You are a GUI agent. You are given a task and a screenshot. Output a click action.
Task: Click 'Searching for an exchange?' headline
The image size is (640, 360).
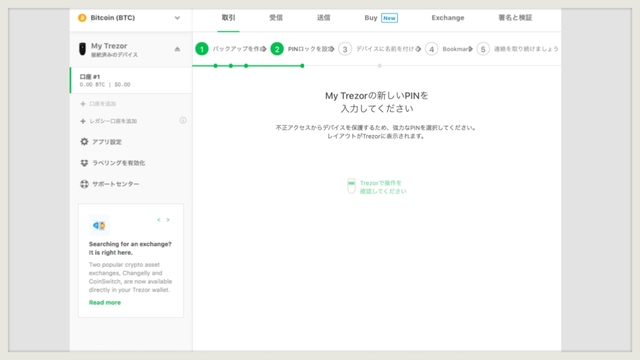[x=130, y=244]
